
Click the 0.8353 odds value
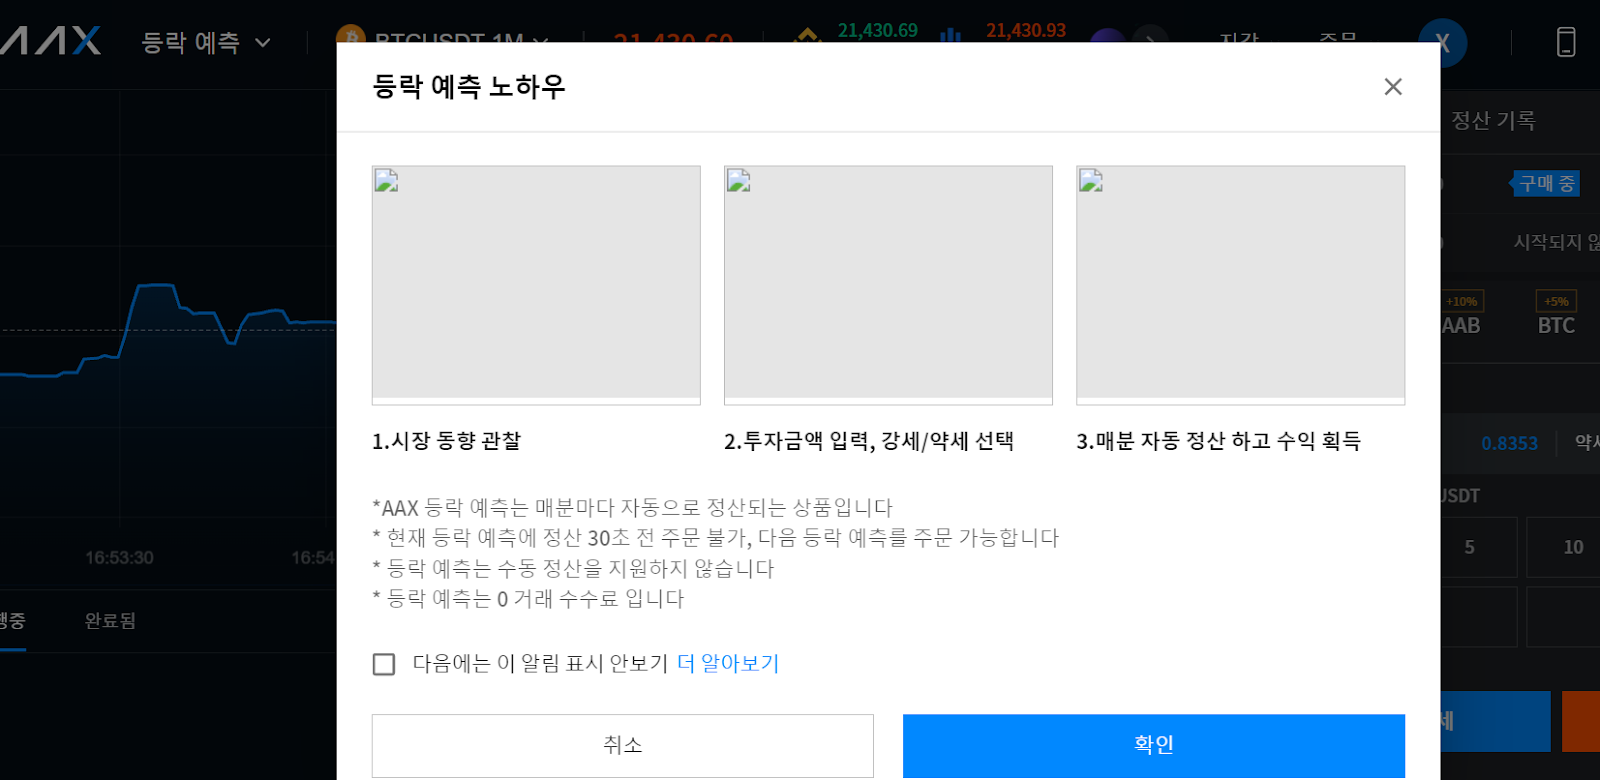[x=1509, y=443]
